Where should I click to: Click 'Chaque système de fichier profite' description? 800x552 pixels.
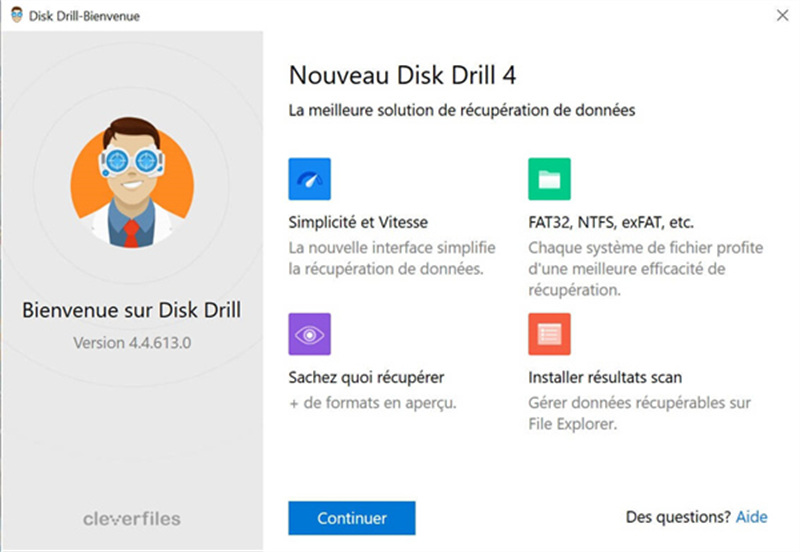click(645, 268)
